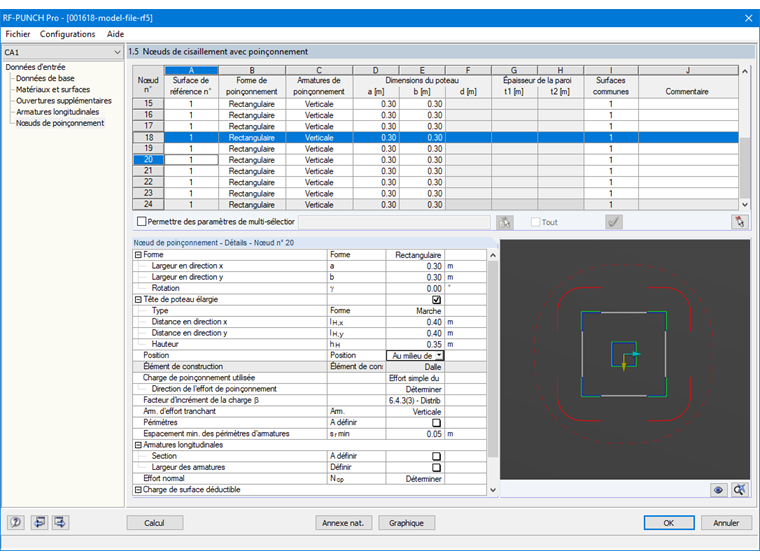Click the select in table icon beside multi-selection field
760x560 pixels.
tap(505, 222)
